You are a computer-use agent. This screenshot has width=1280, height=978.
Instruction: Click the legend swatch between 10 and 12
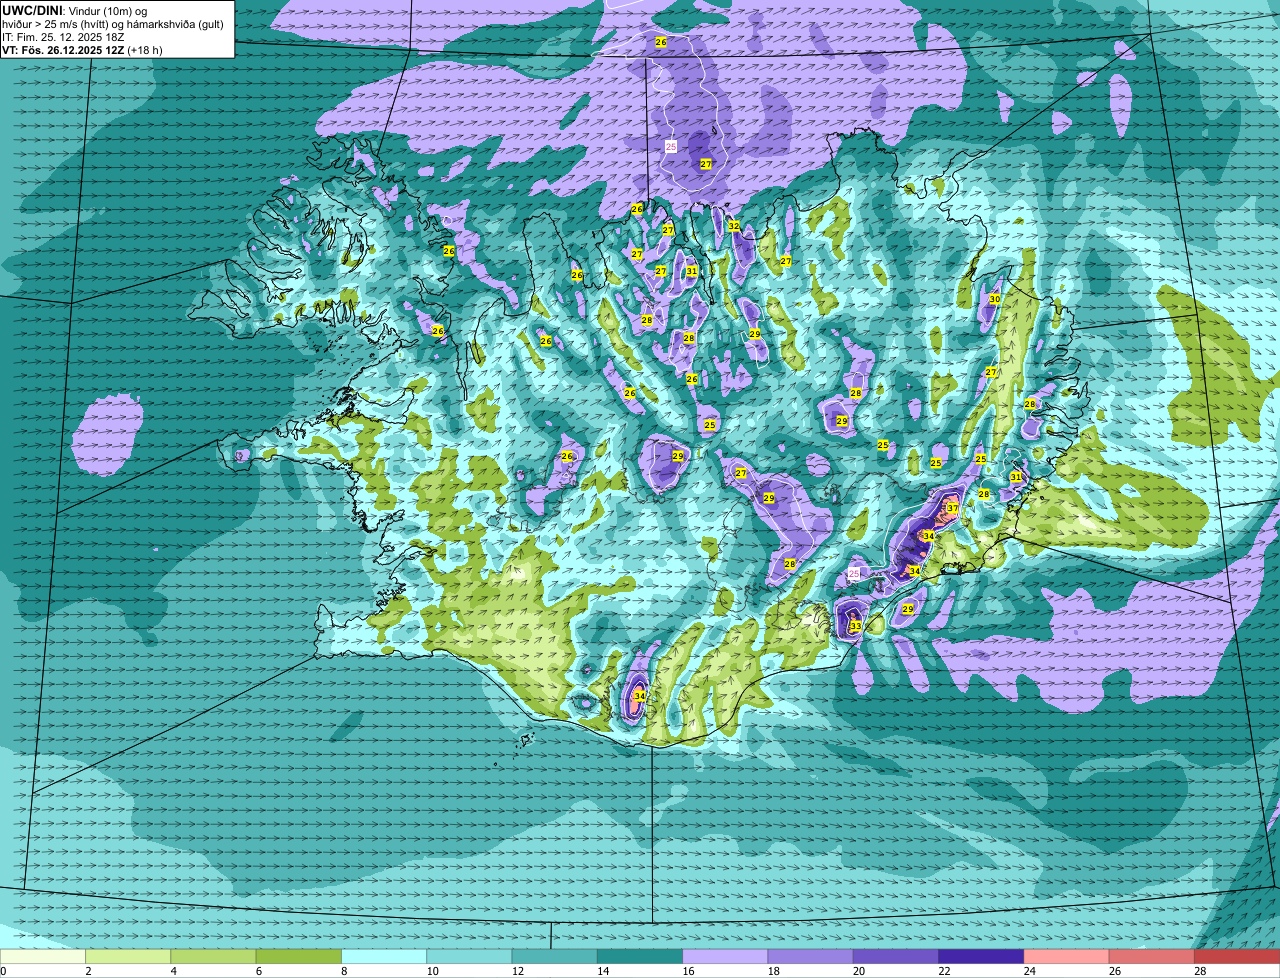click(x=469, y=957)
